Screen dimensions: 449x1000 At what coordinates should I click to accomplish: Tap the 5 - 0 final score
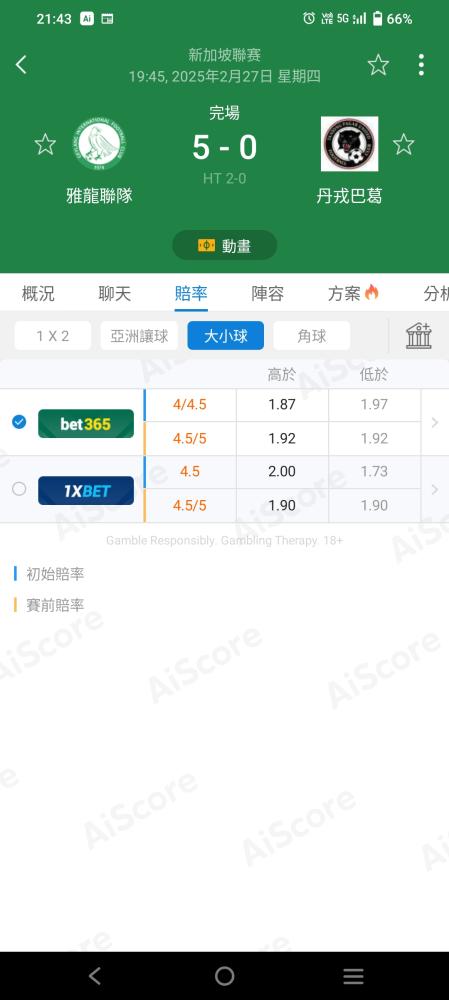coord(224,147)
